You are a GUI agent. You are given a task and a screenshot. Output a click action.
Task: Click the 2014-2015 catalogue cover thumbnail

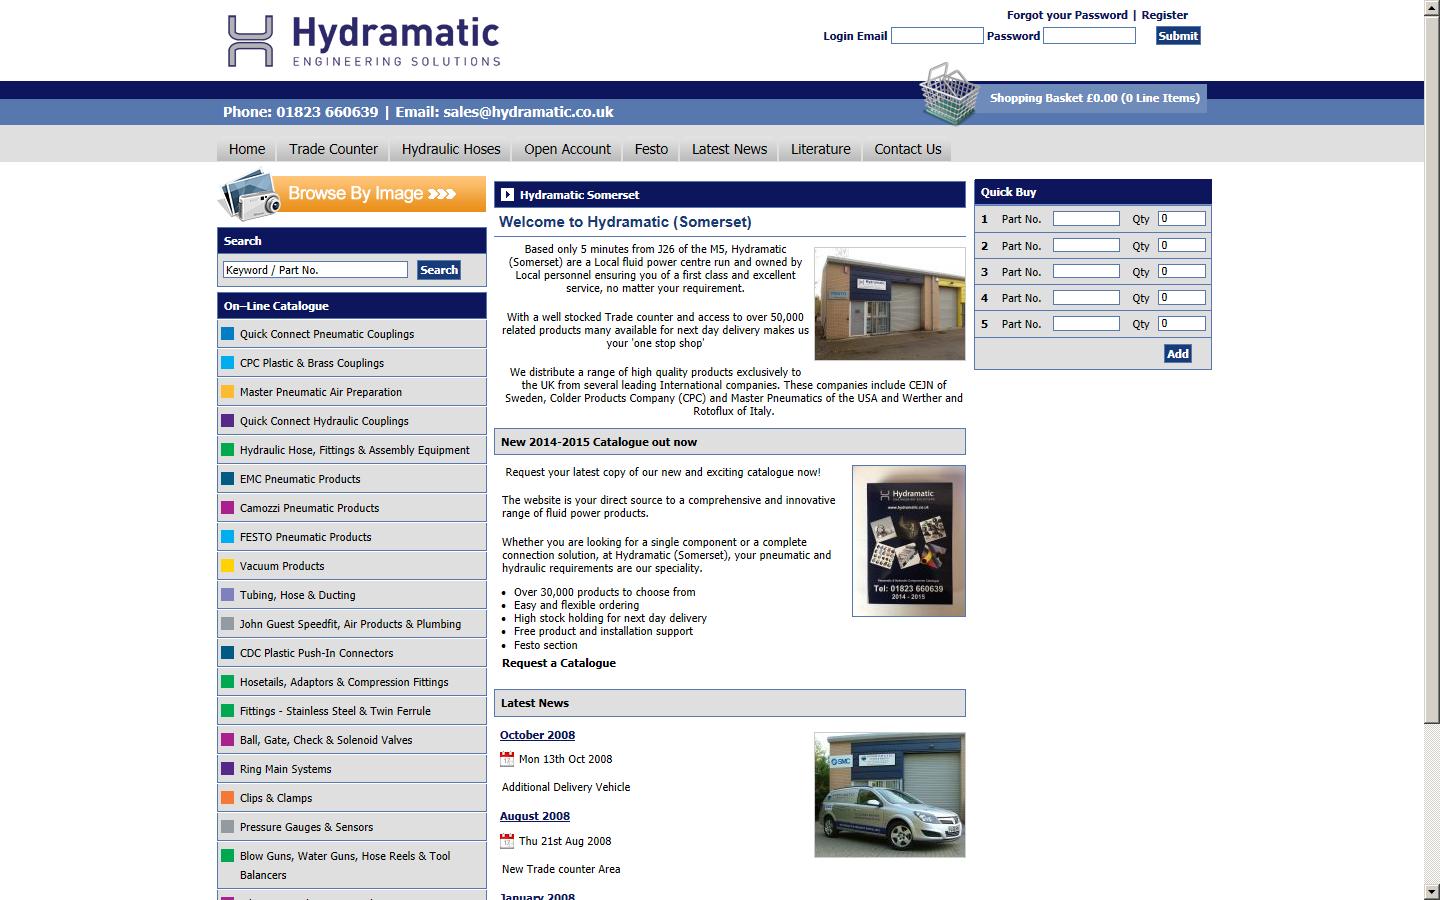[907, 541]
